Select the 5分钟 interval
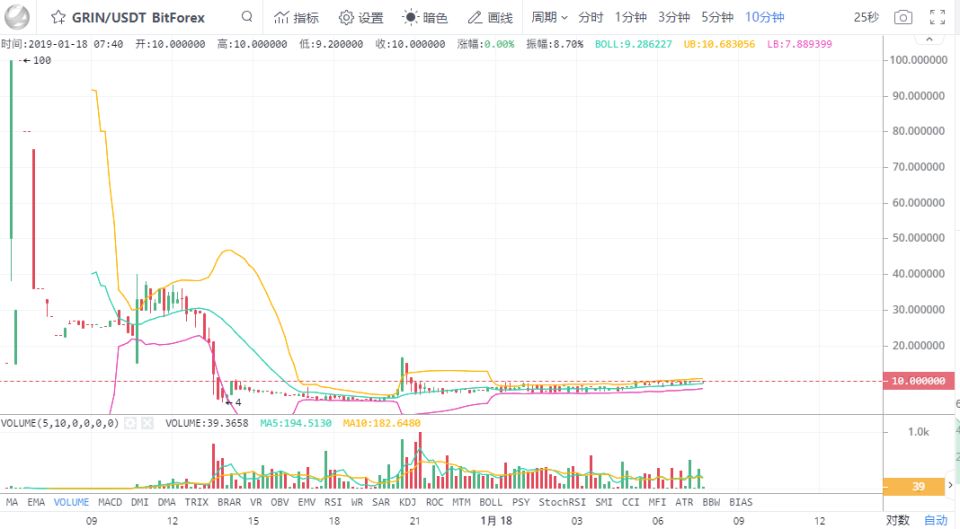Viewport: 960px width, 529px height. point(718,18)
